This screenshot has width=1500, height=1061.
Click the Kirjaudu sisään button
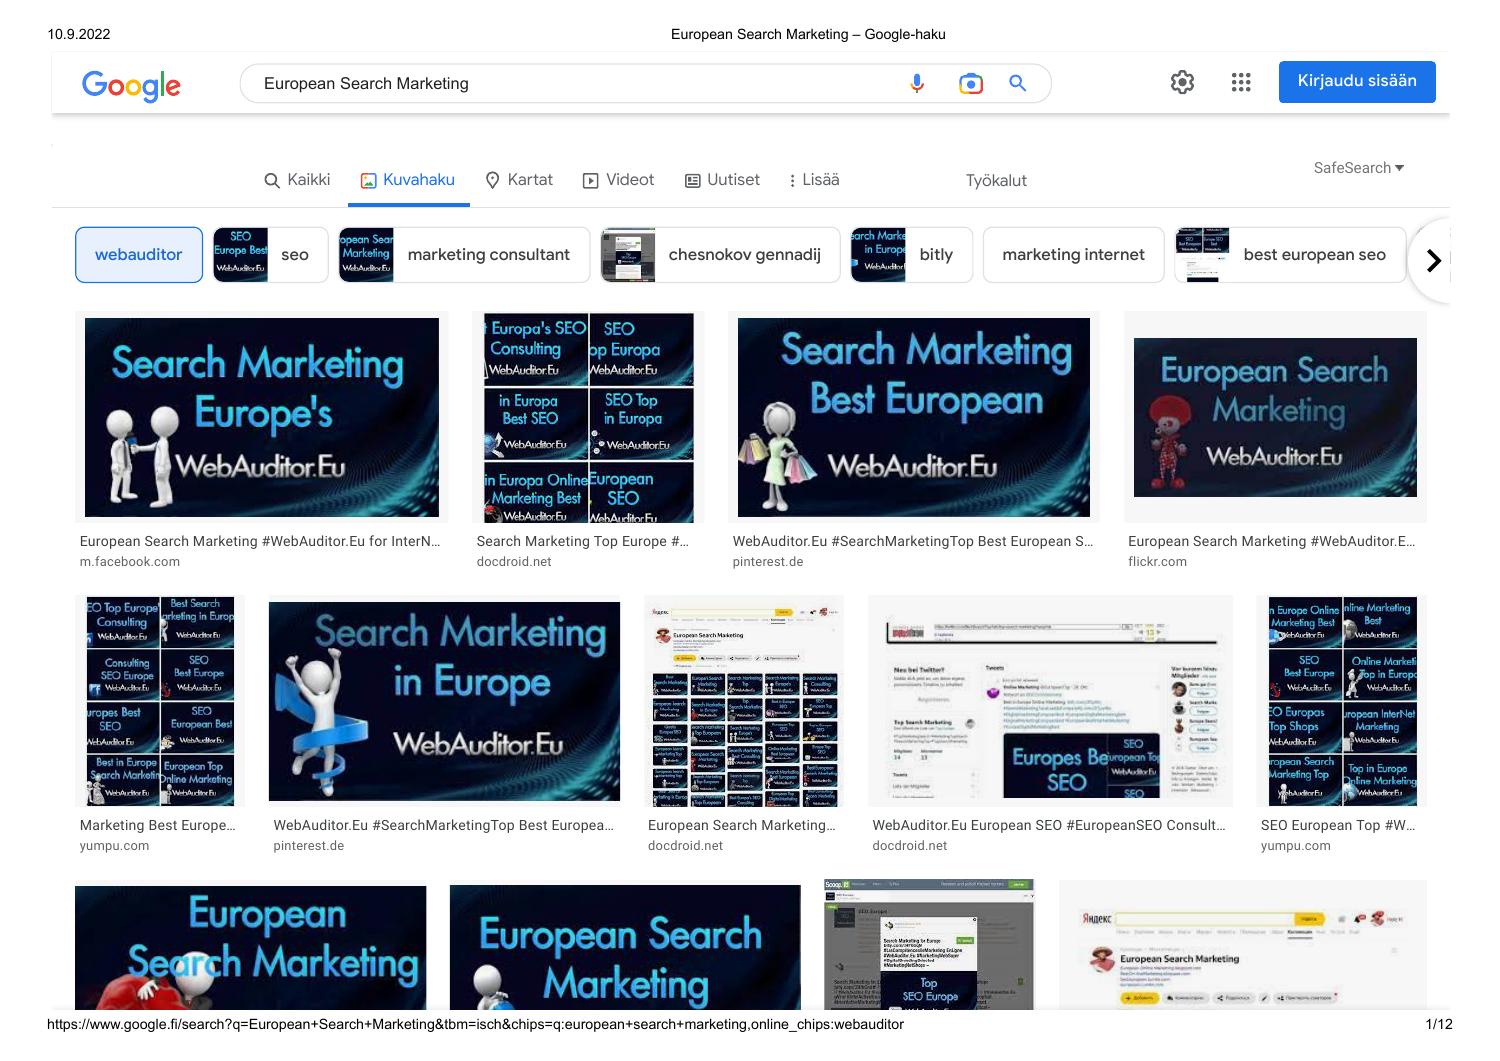1356,81
